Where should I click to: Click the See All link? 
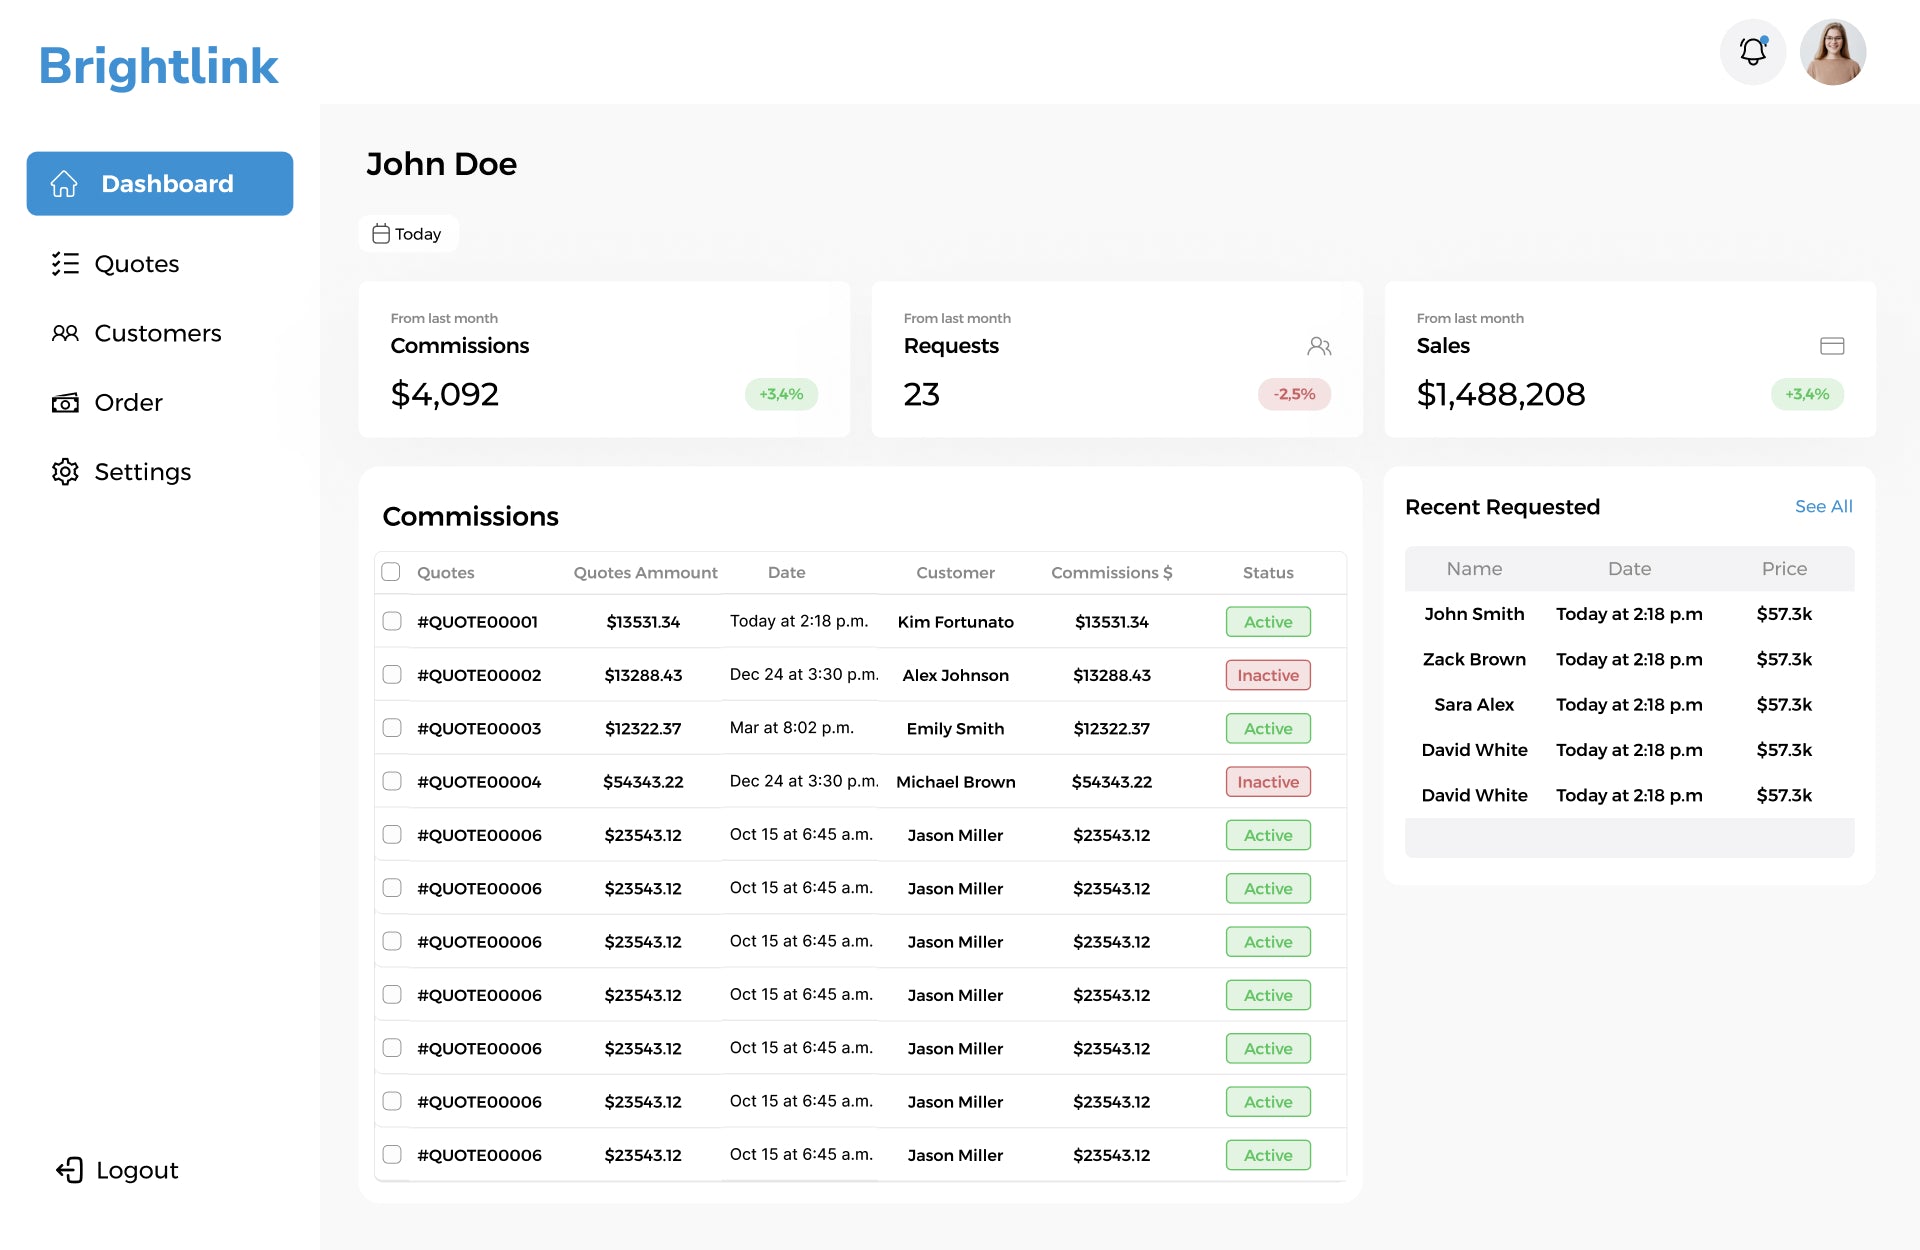[x=1823, y=507]
